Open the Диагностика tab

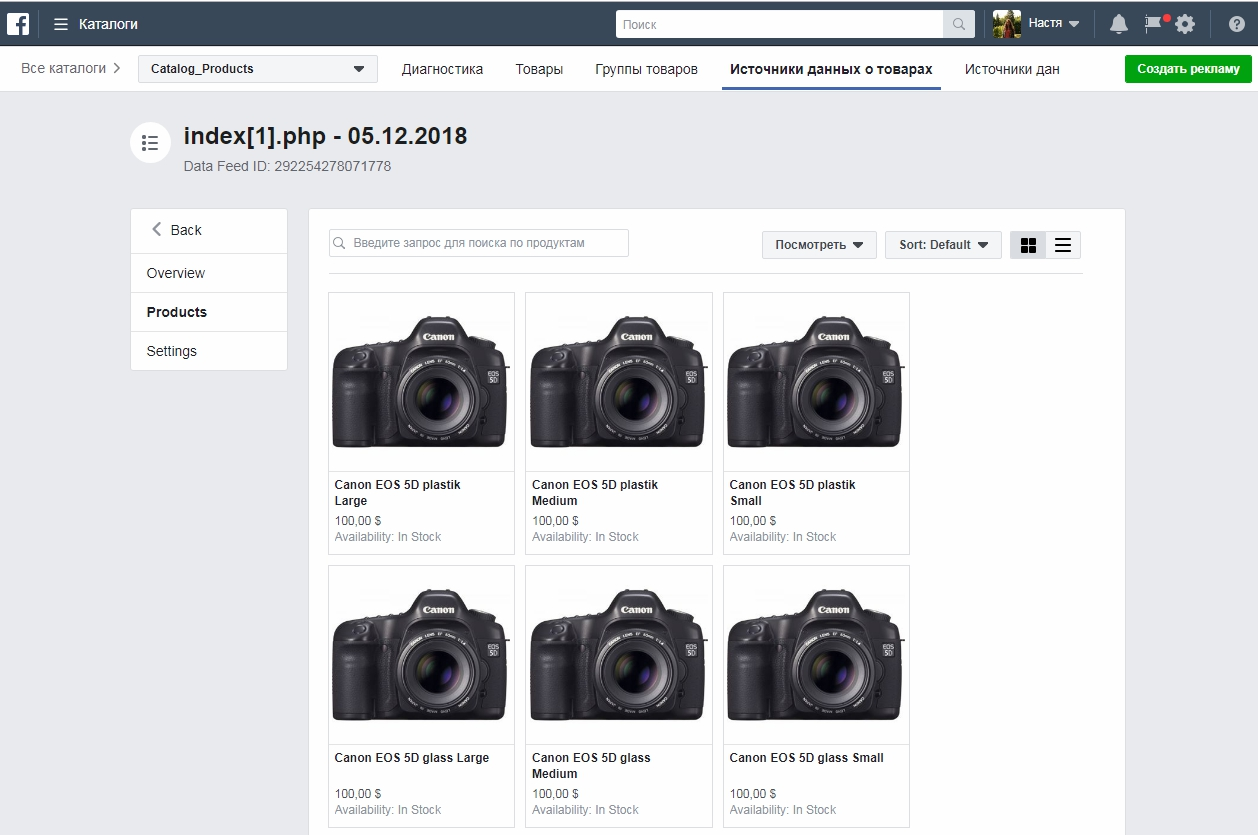[442, 69]
